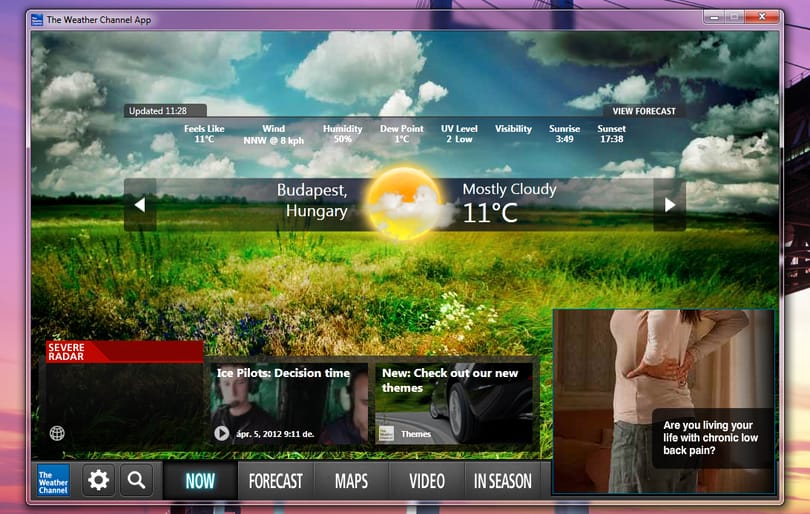Image resolution: width=810 pixels, height=514 pixels.
Task: Click the Humidity 50% reading
Action: point(342,134)
